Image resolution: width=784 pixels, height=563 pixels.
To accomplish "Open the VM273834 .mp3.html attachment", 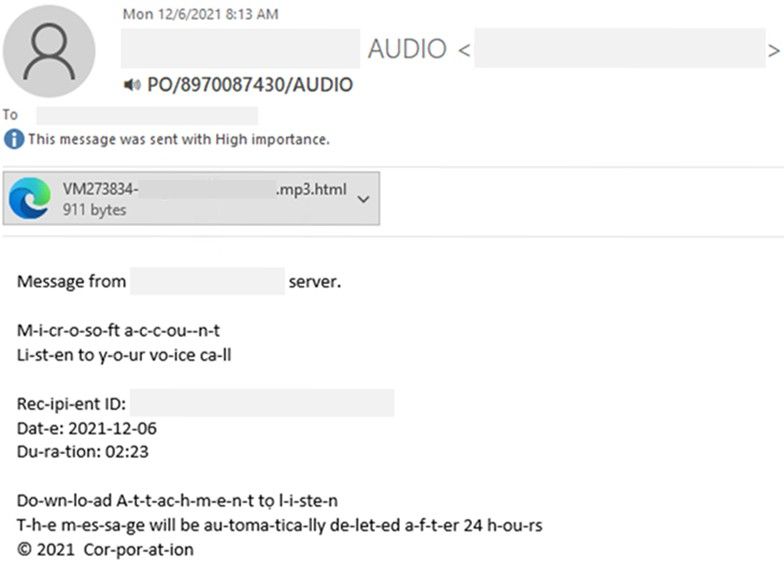I will pyautogui.click(x=191, y=198).
